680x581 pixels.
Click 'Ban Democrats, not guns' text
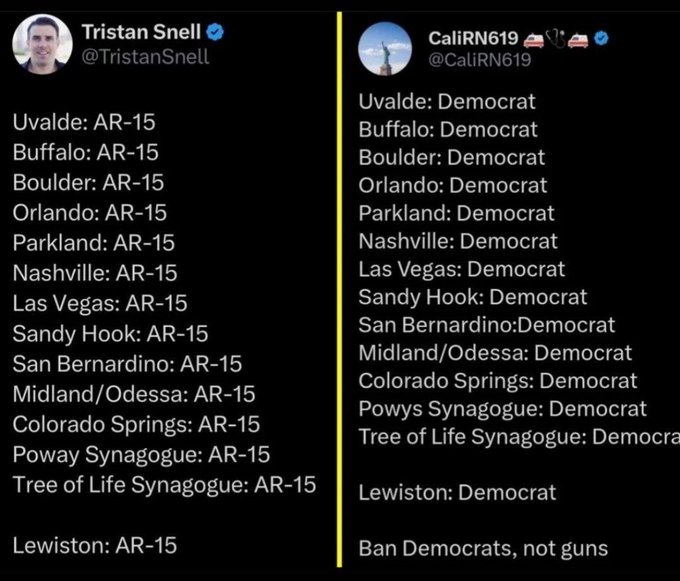483,548
